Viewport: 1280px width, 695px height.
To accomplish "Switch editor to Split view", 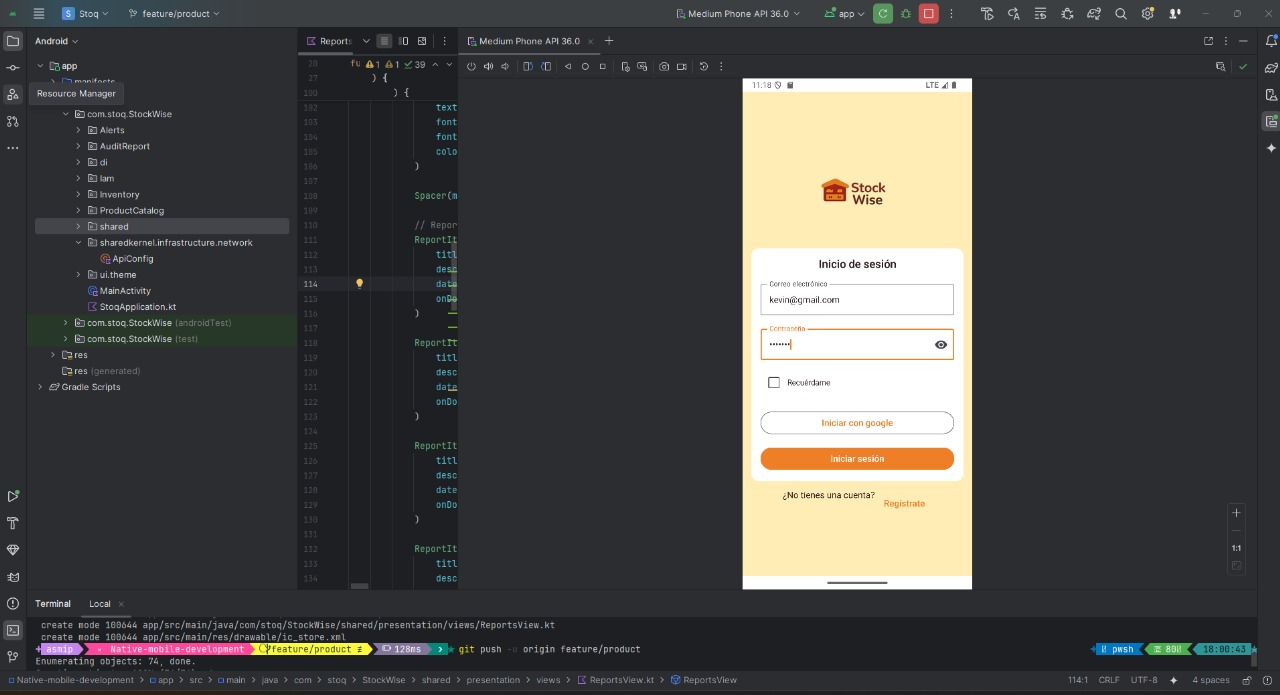I will tap(403, 41).
